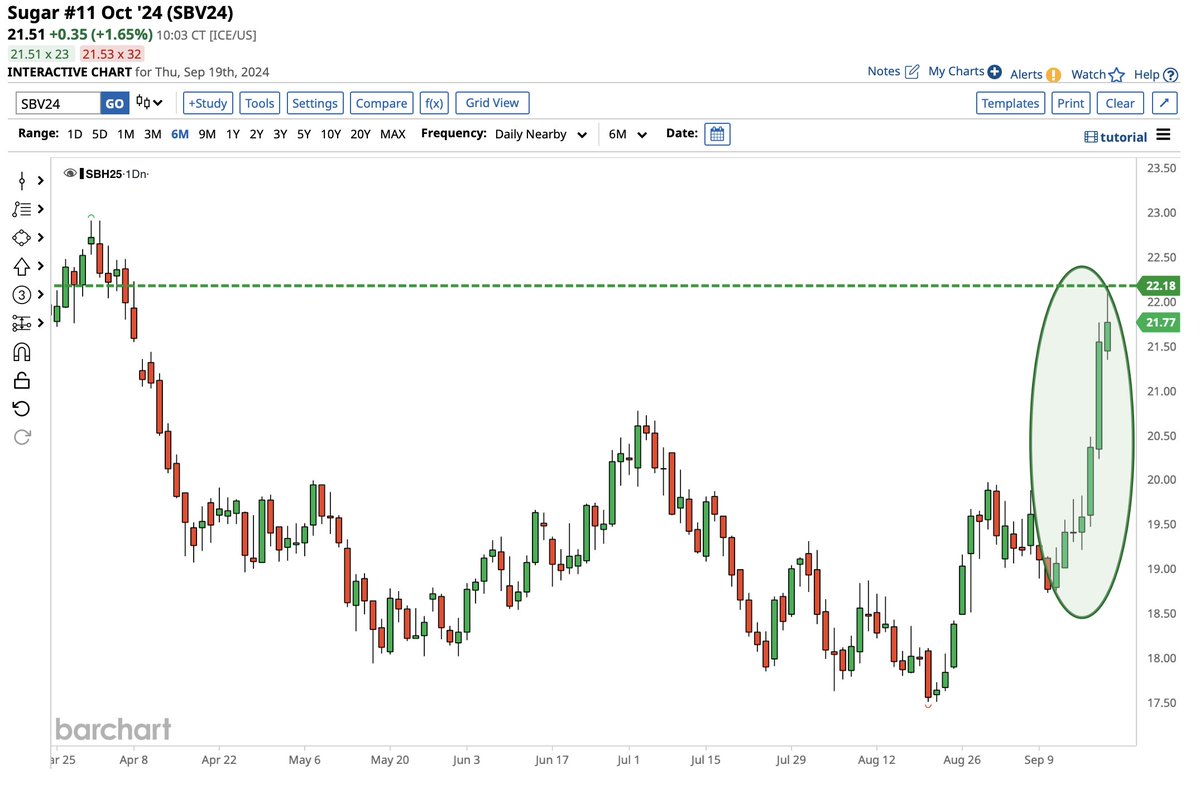Click the +Study button
Viewport: 1200px width, 789px height.
208,103
